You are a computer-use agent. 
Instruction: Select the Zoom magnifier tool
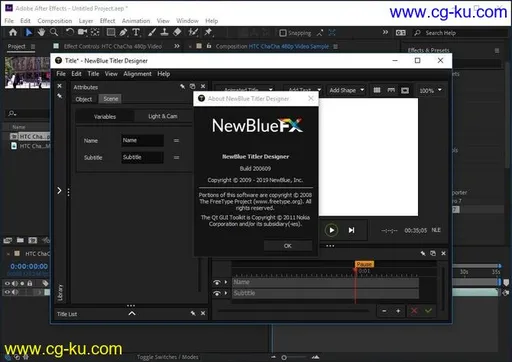[x=54, y=32]
